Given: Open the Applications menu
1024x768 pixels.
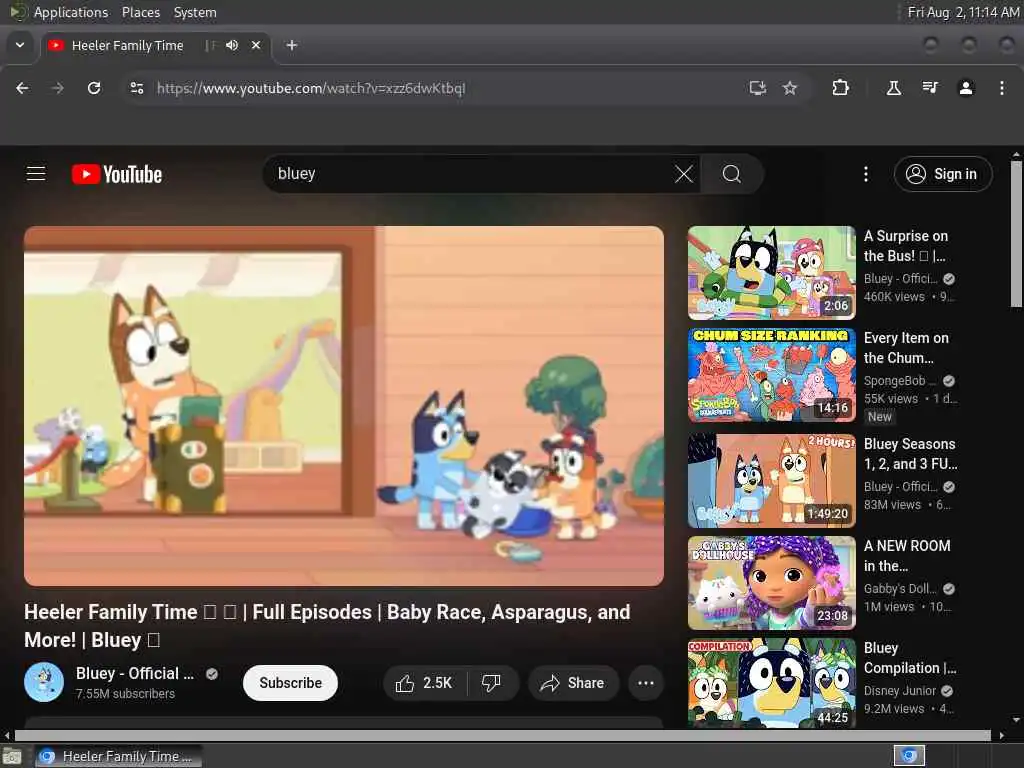Looking at the screenshot, I should (x=71, y=12).
